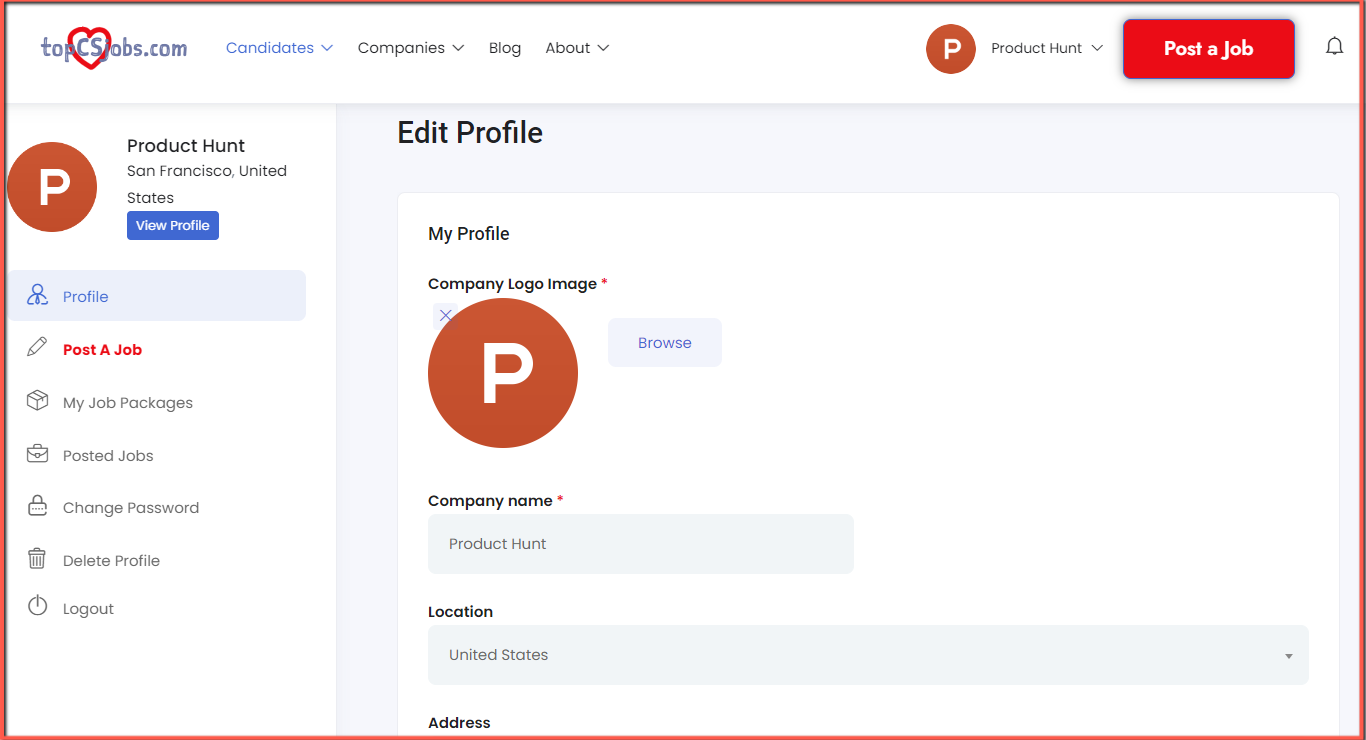This screenshot has width=1366, height=740.
Task: Select Post A Job in the sidebar
Action: tap(102, 350)
